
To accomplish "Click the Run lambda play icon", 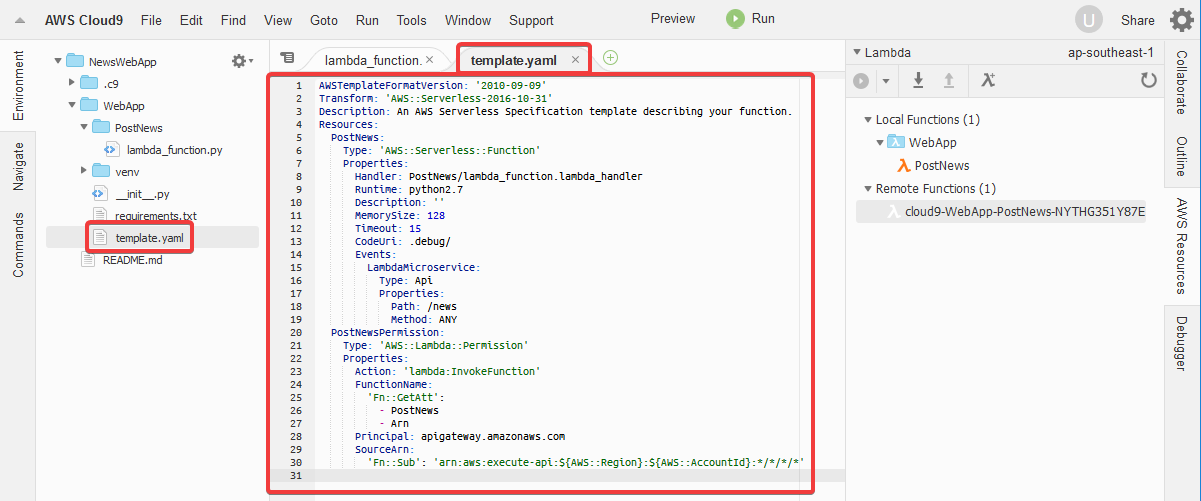I will [x=861, y=81].
